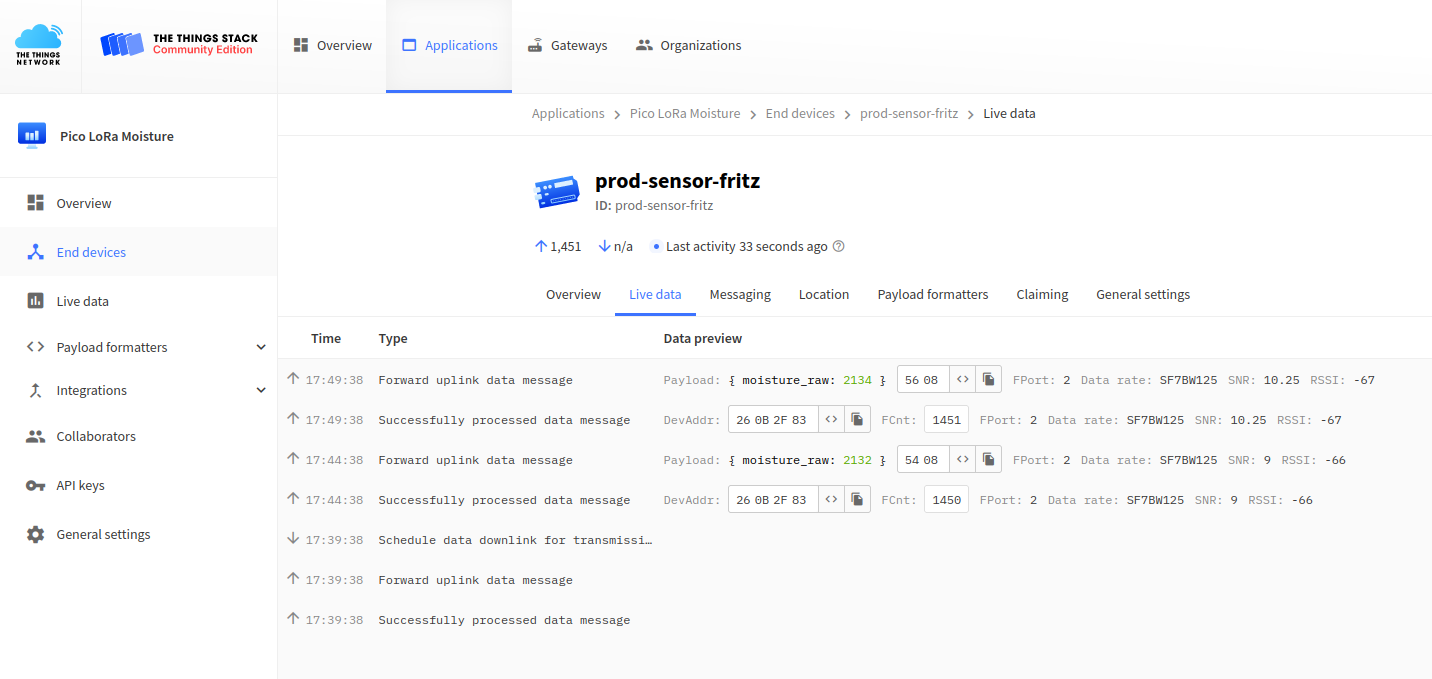The height and width of the screenshot is (679, 1432).
Task: Expand the Integrations sidebar menu
Action: (261, 390)
